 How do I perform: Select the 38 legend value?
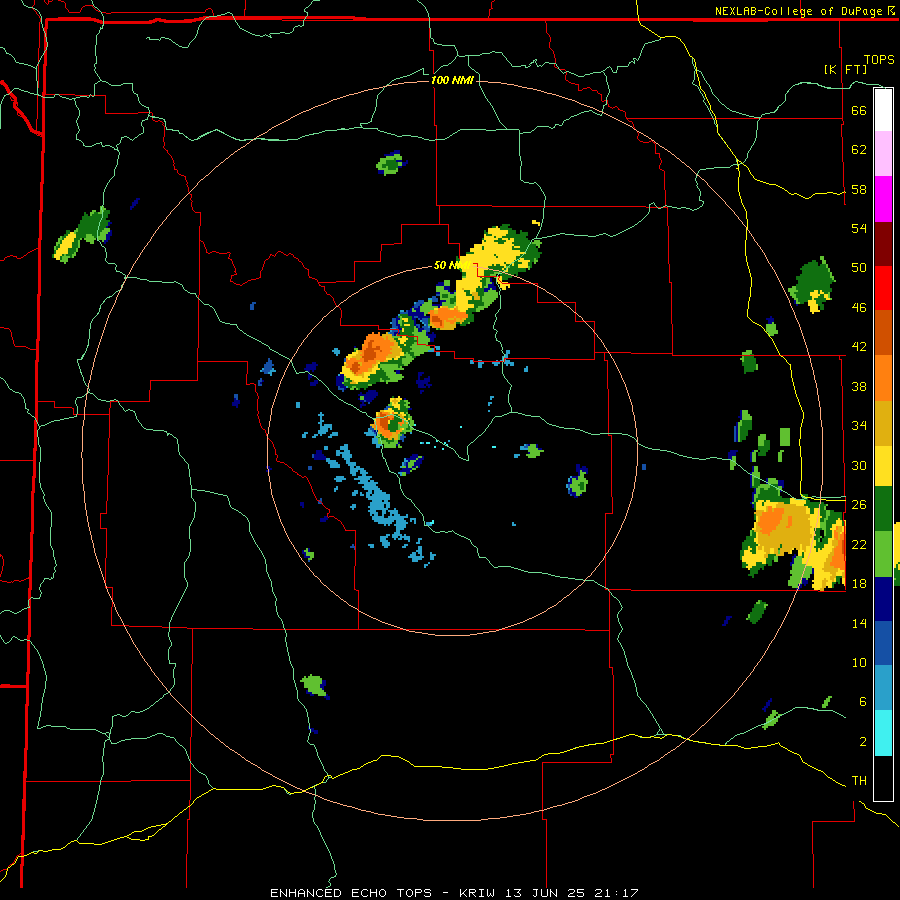point(859,386)
